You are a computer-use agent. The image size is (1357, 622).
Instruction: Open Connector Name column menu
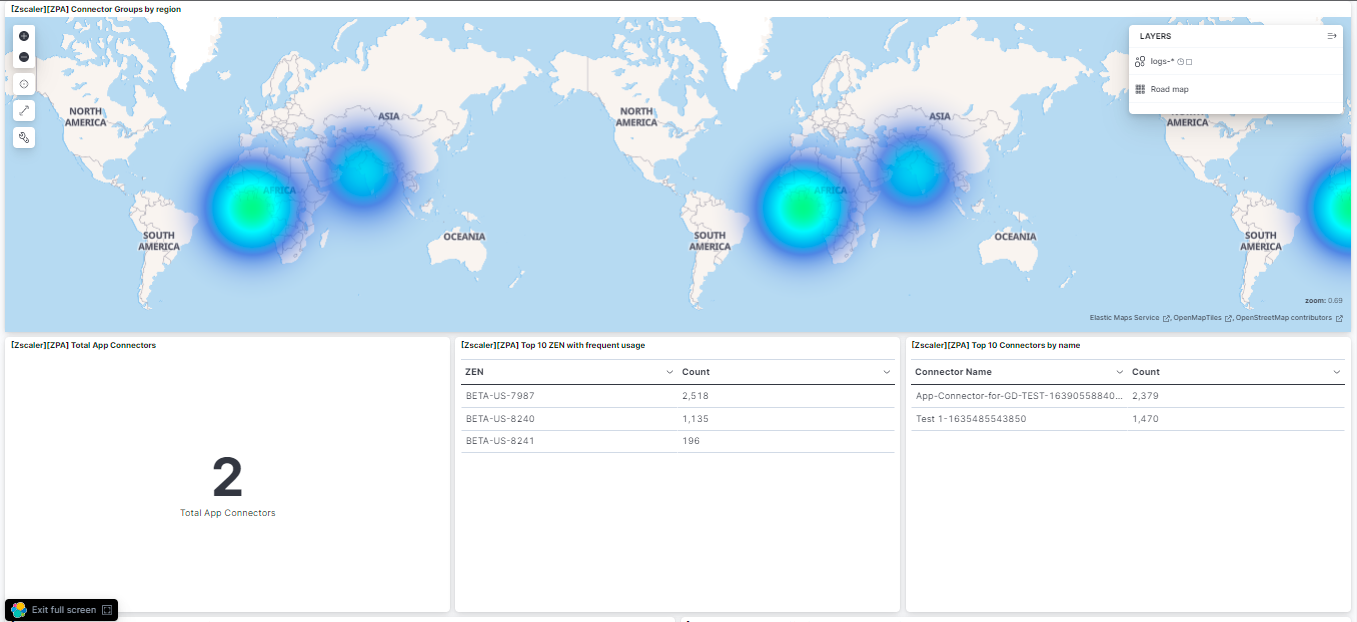pos(1119,372)
